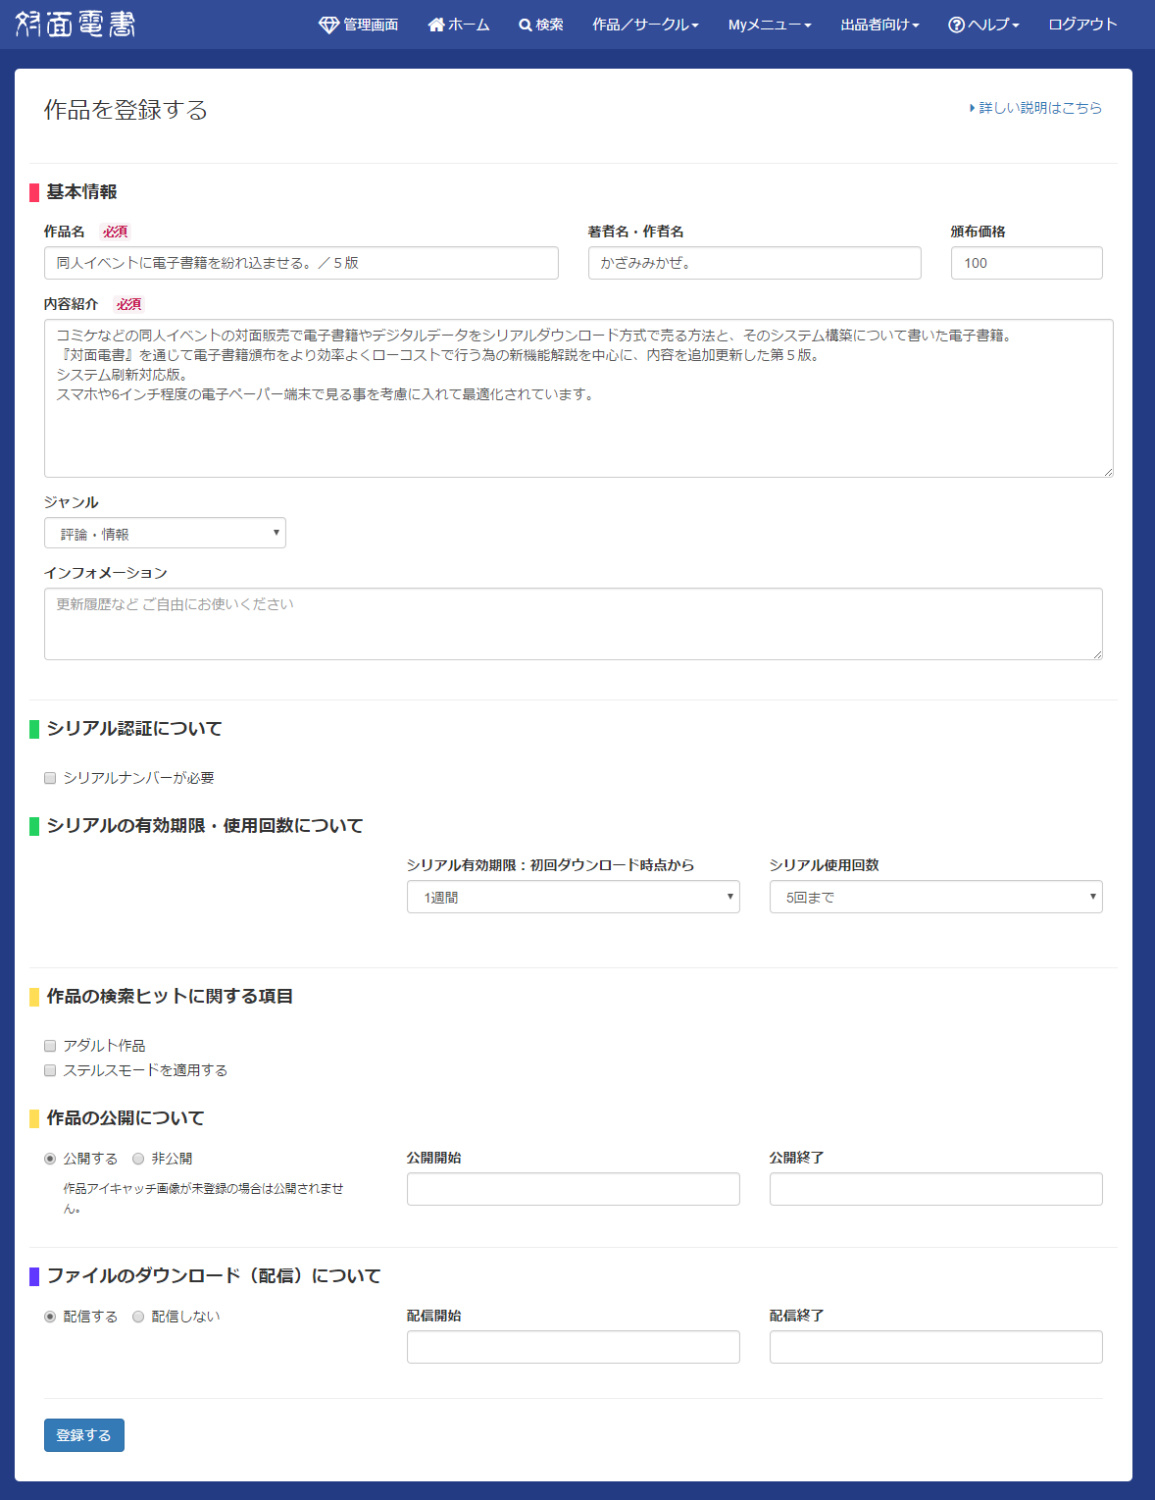Viewport: 1155px width, 1500px height.
Task: Click the 公開開始 date input field
Action: coord(573,1189)
